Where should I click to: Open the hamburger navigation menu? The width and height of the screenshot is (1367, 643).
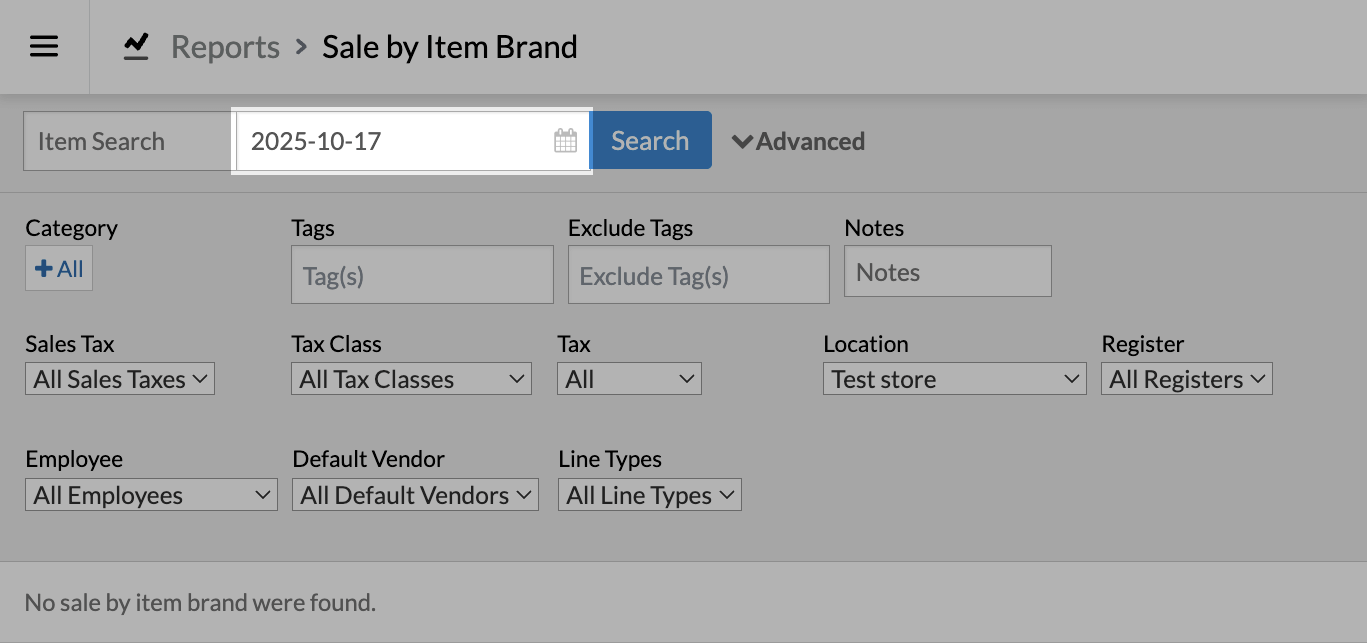(x=44, y=47)
